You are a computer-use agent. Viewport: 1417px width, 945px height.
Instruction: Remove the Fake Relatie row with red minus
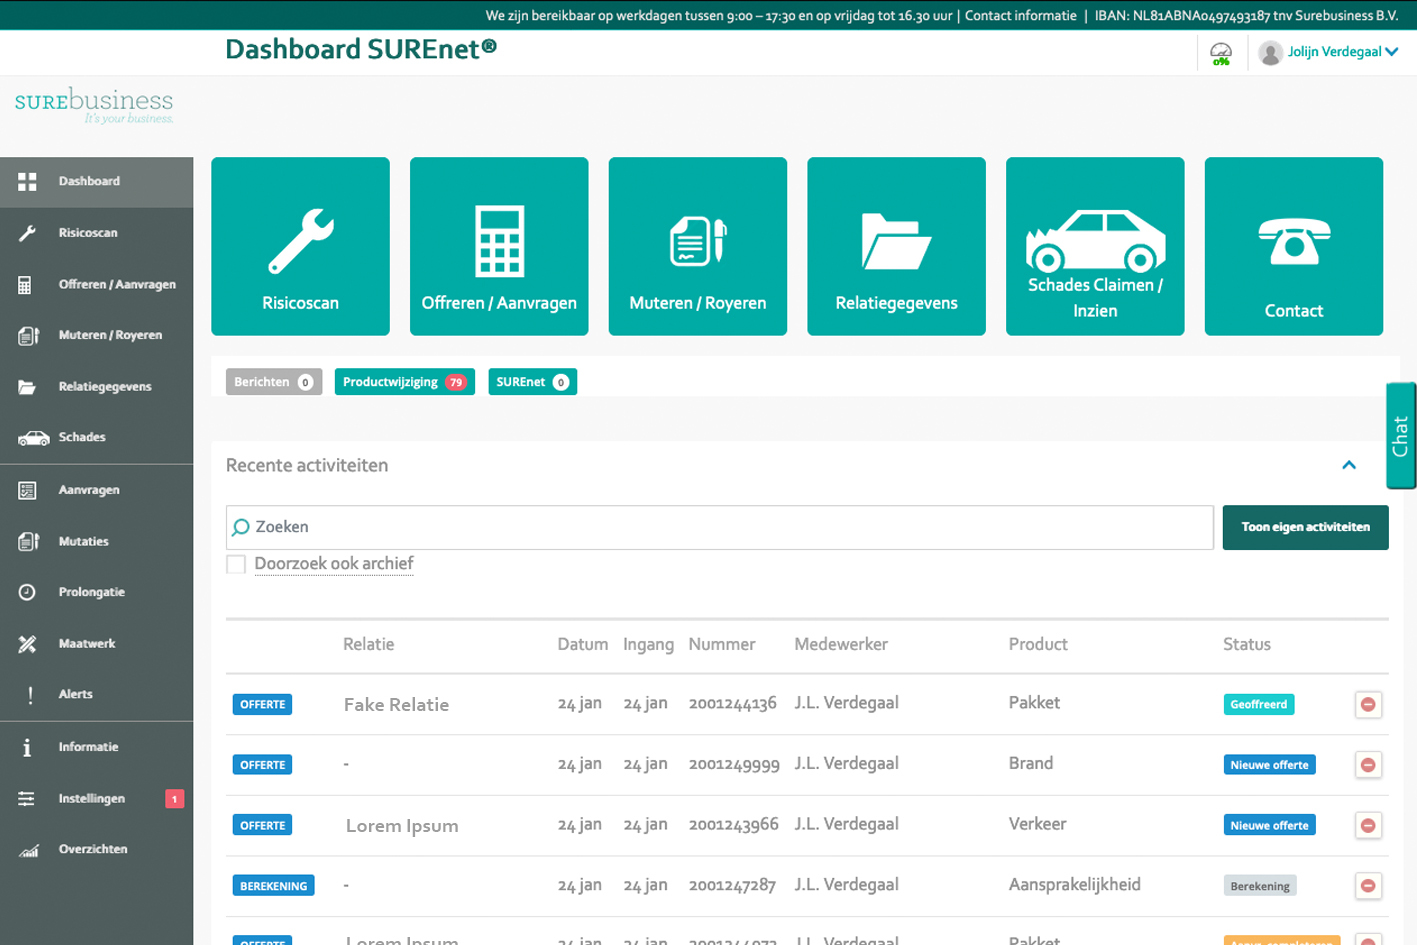click(1368, 705)
